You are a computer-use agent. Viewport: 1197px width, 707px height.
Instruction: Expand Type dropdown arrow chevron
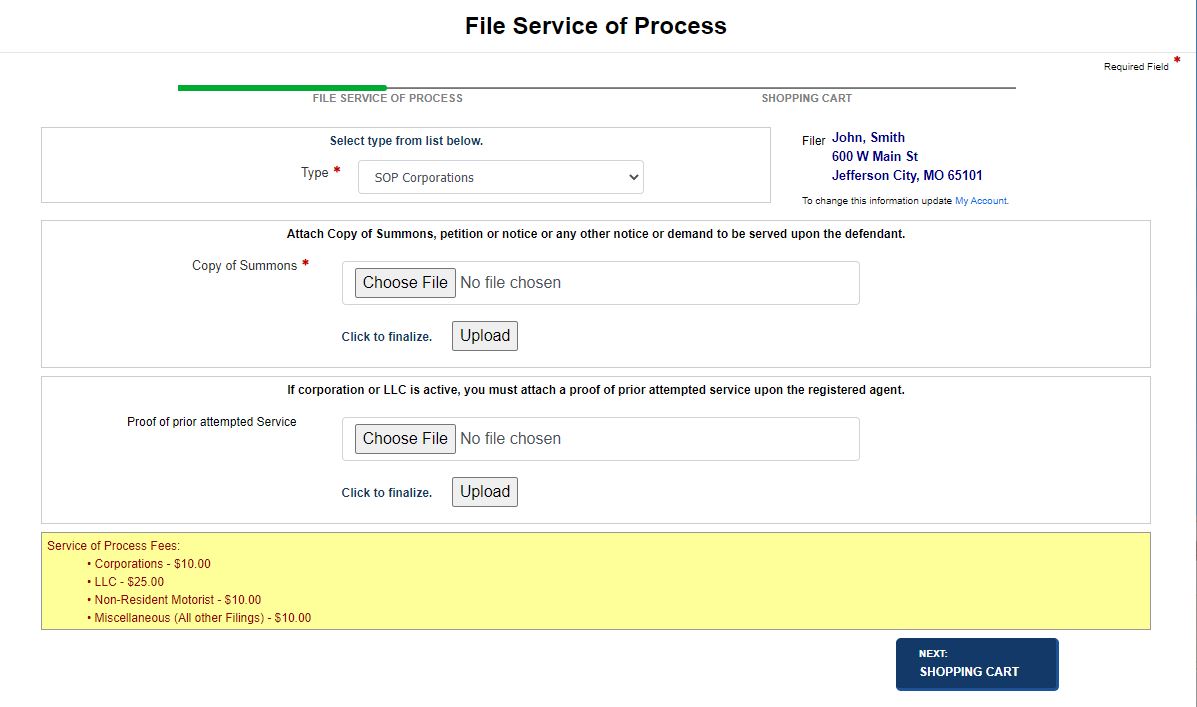click(632, 176)
